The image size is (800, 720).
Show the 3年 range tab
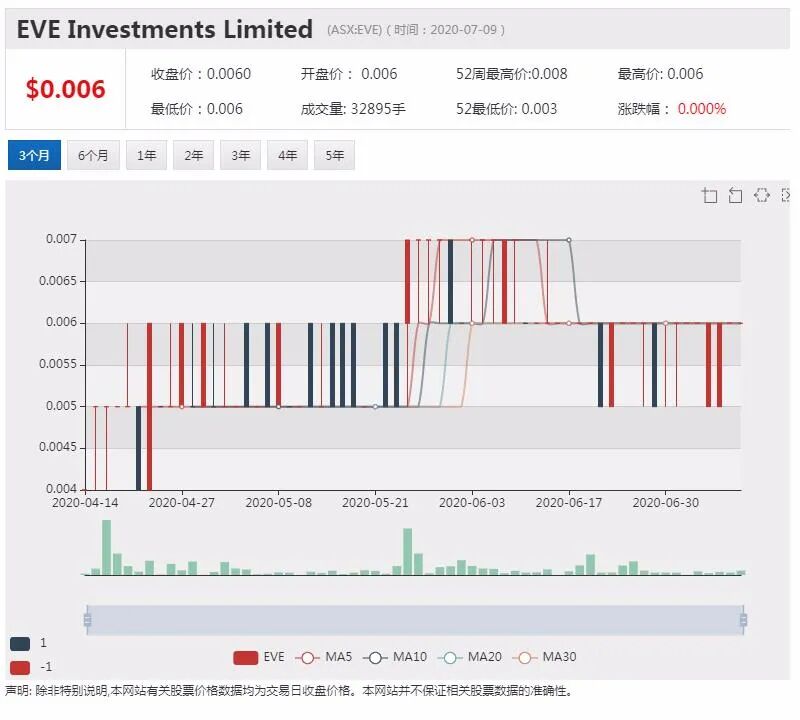coord(240,155)
